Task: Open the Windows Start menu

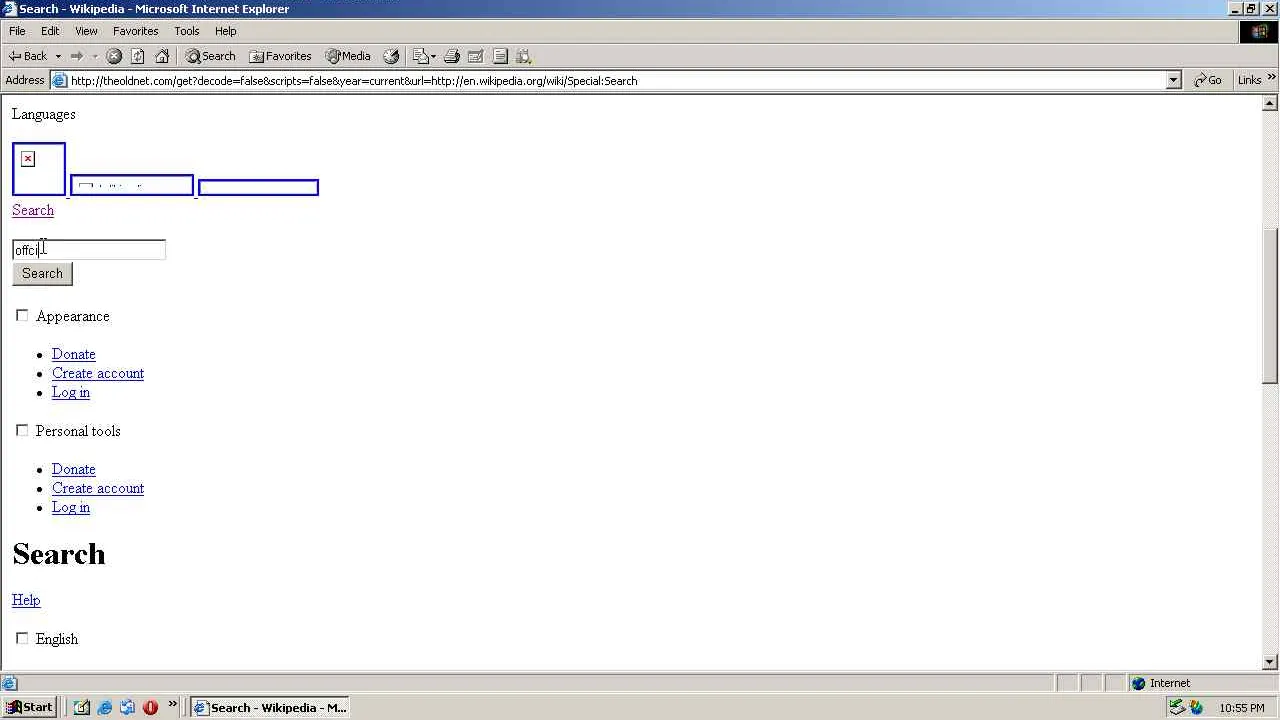Action: (30, 707)
